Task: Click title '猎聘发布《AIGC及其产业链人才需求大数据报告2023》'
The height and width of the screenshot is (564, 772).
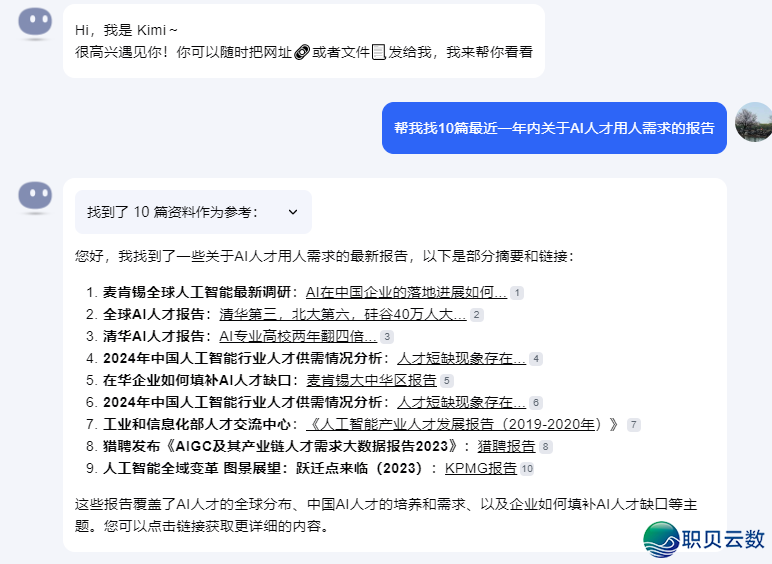Action: coord(281,446)
